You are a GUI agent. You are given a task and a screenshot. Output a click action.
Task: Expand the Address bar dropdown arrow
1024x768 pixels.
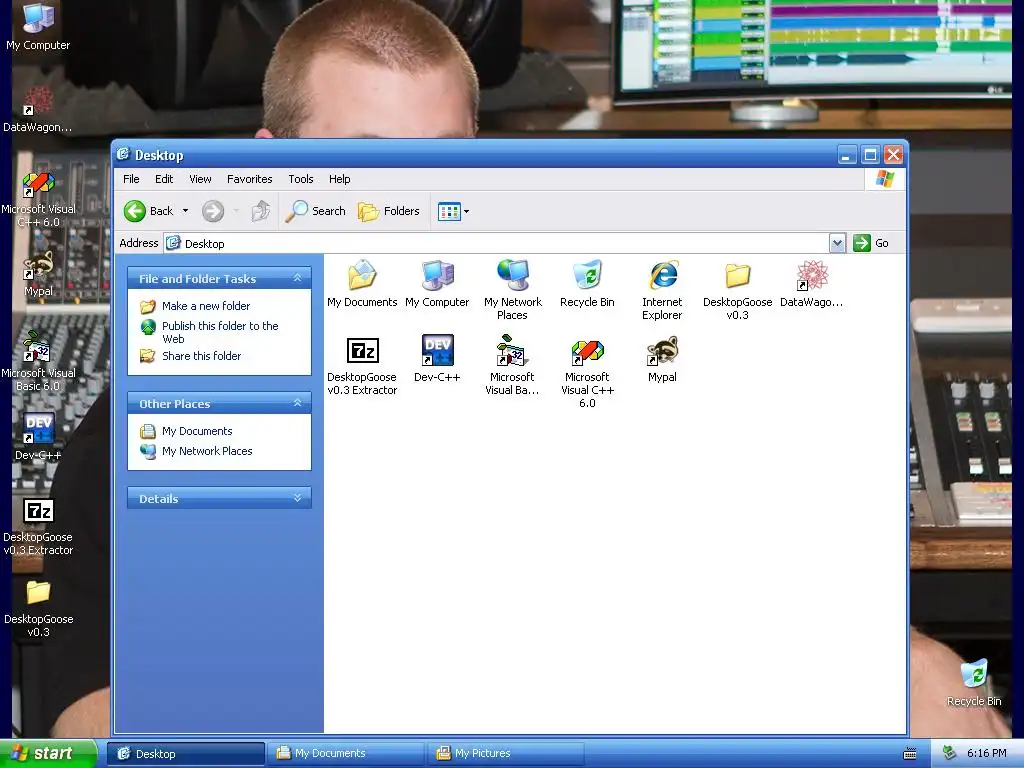[837, 244]
